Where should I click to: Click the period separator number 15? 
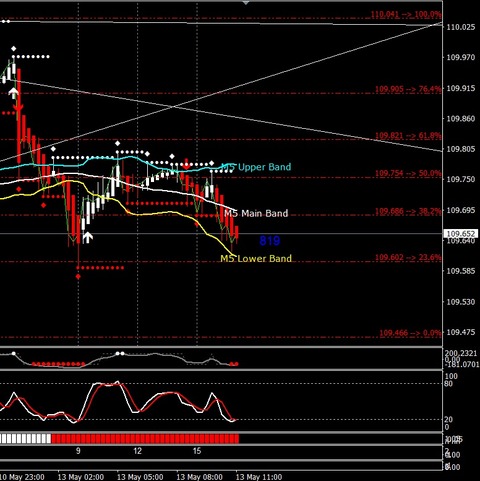tap(197, 451)
